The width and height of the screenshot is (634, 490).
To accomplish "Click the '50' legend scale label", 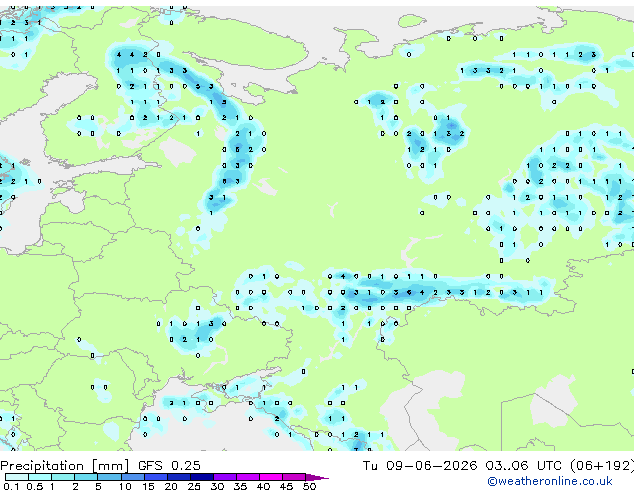I will 309,486.
